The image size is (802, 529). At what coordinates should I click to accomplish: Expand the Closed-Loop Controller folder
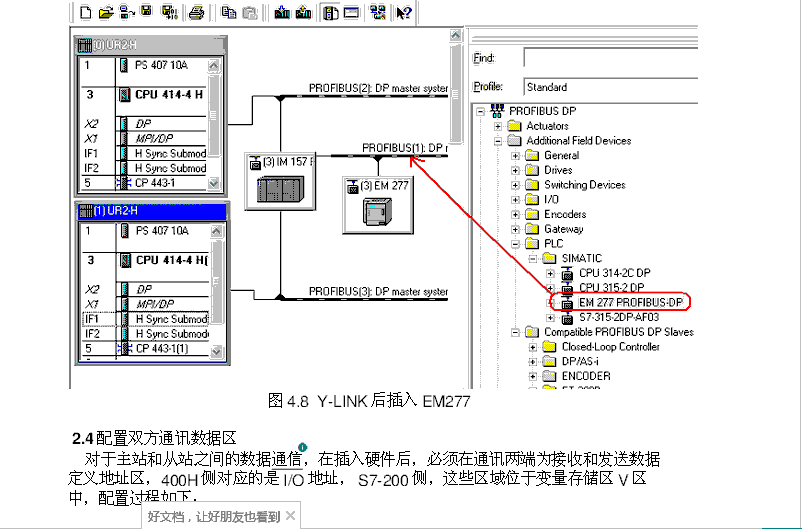coord(532,347)
